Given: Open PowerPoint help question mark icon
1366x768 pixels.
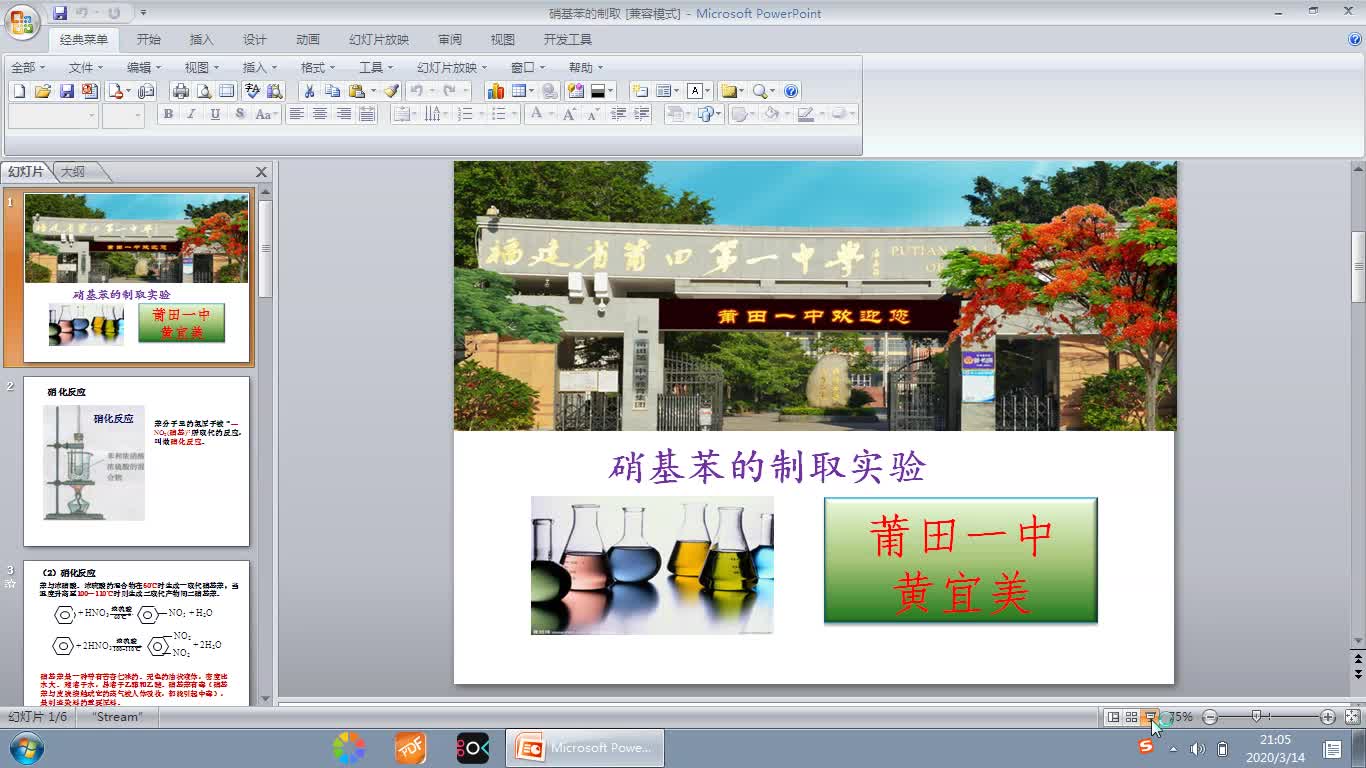Looking at the screenshot, I should (791, 91).
